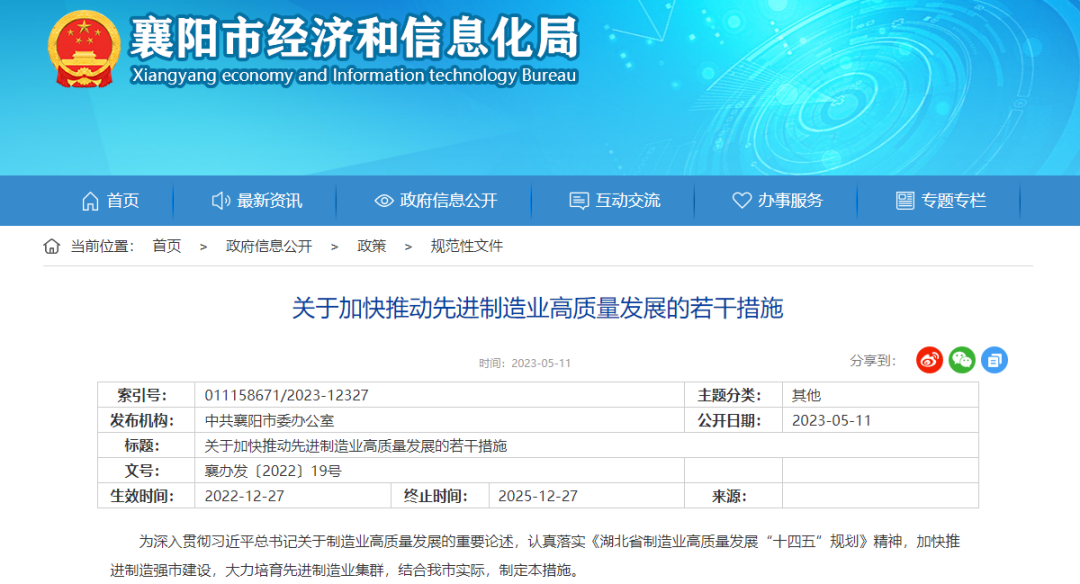Go to 政策 in breadcrumb
The width and height of the screenshot is (1080, 584).
click(371, 247)
